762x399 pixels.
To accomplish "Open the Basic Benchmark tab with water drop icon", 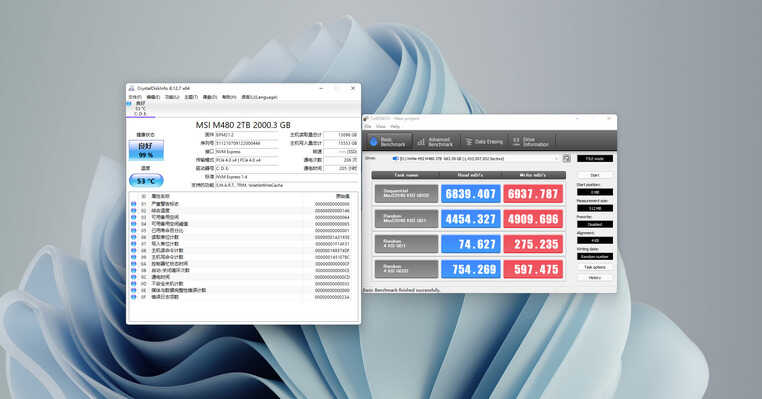I will click(x=388, y=141).
